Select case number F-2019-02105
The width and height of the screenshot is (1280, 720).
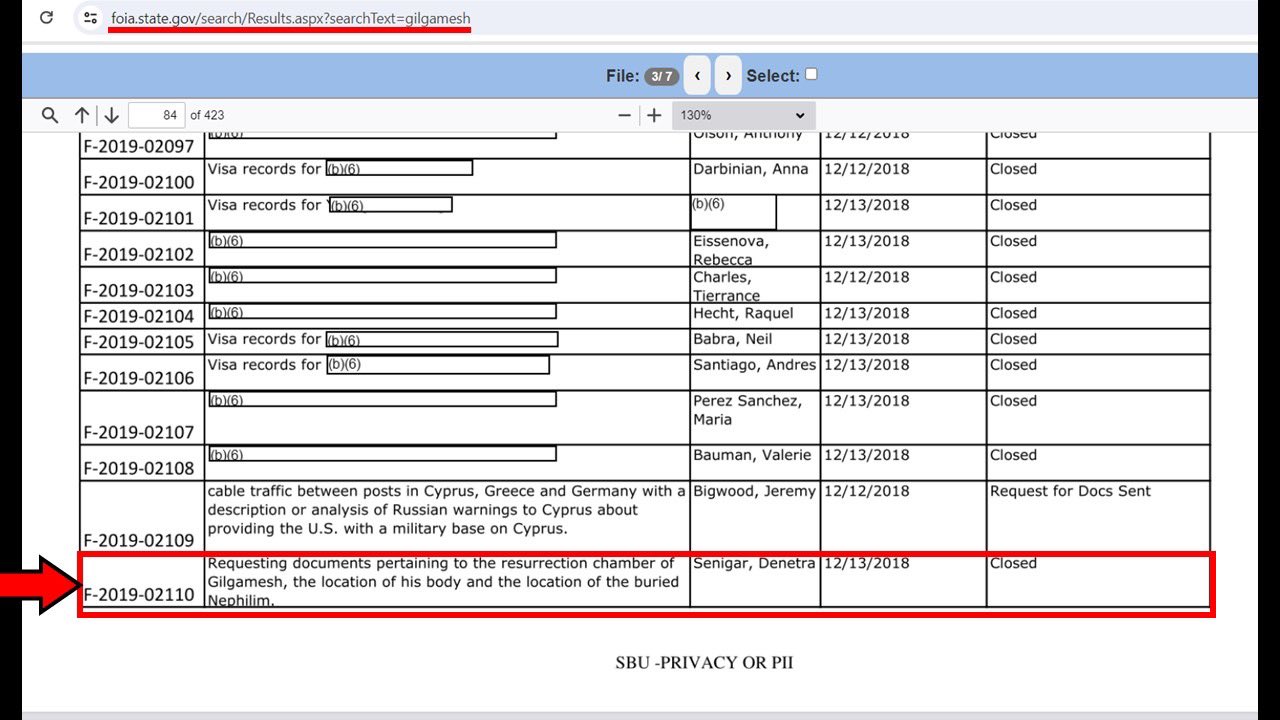click(139, 342)
